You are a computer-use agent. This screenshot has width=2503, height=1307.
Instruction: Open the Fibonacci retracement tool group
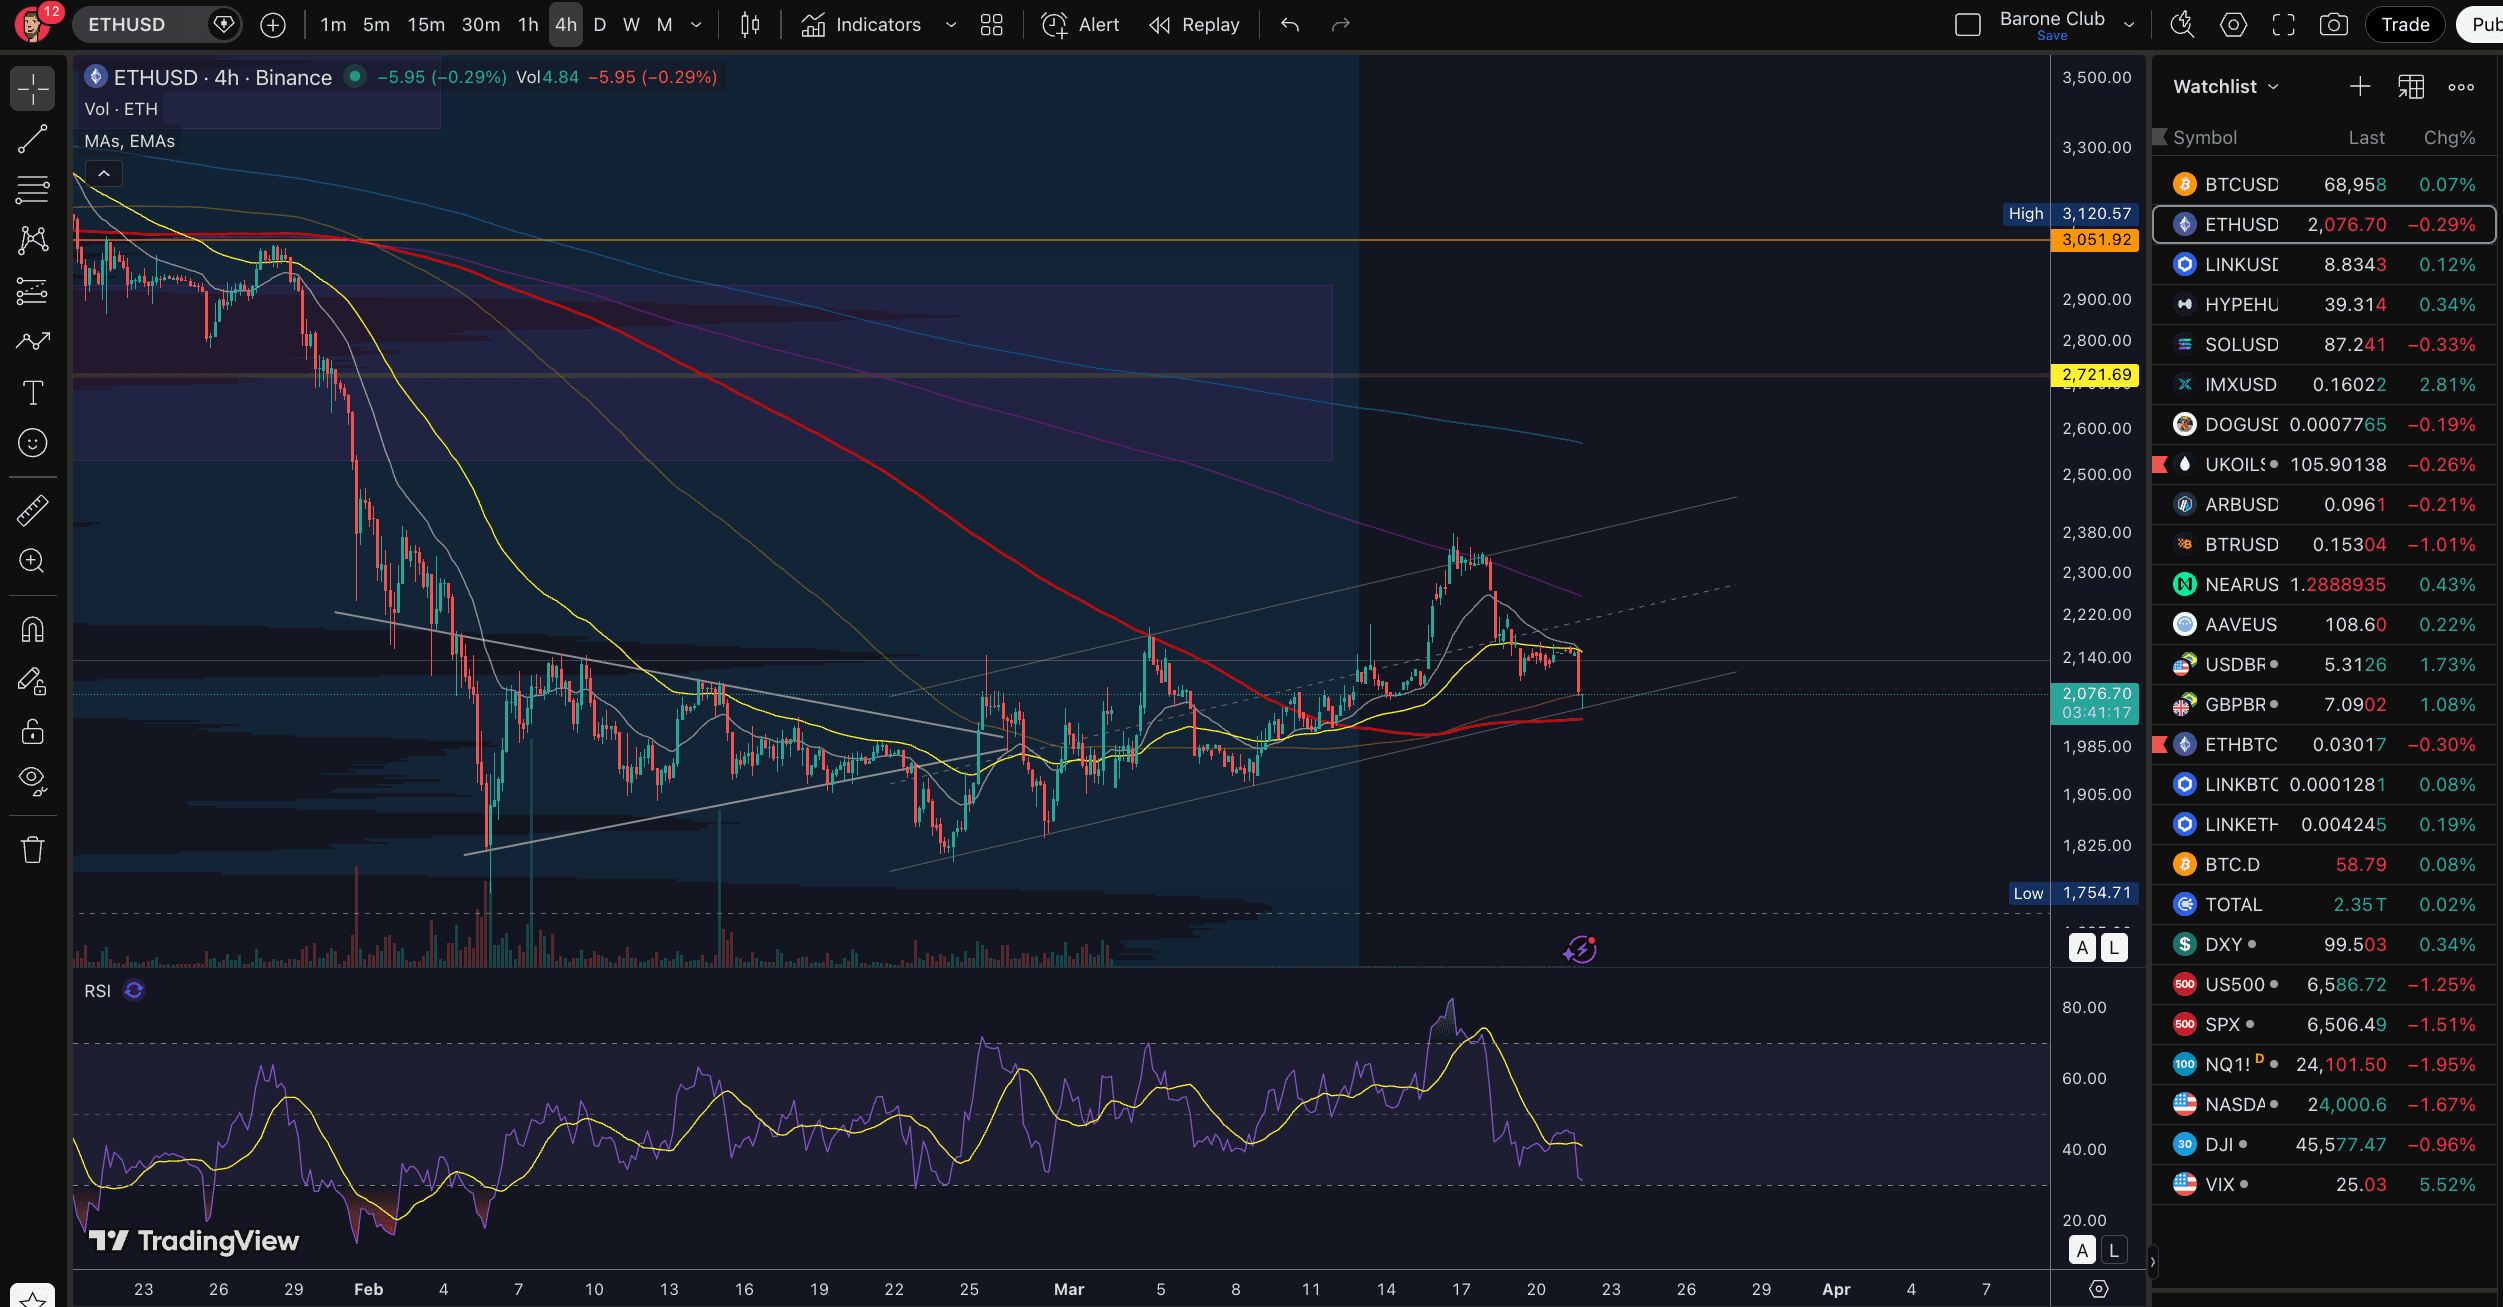(x=32, y=189)
